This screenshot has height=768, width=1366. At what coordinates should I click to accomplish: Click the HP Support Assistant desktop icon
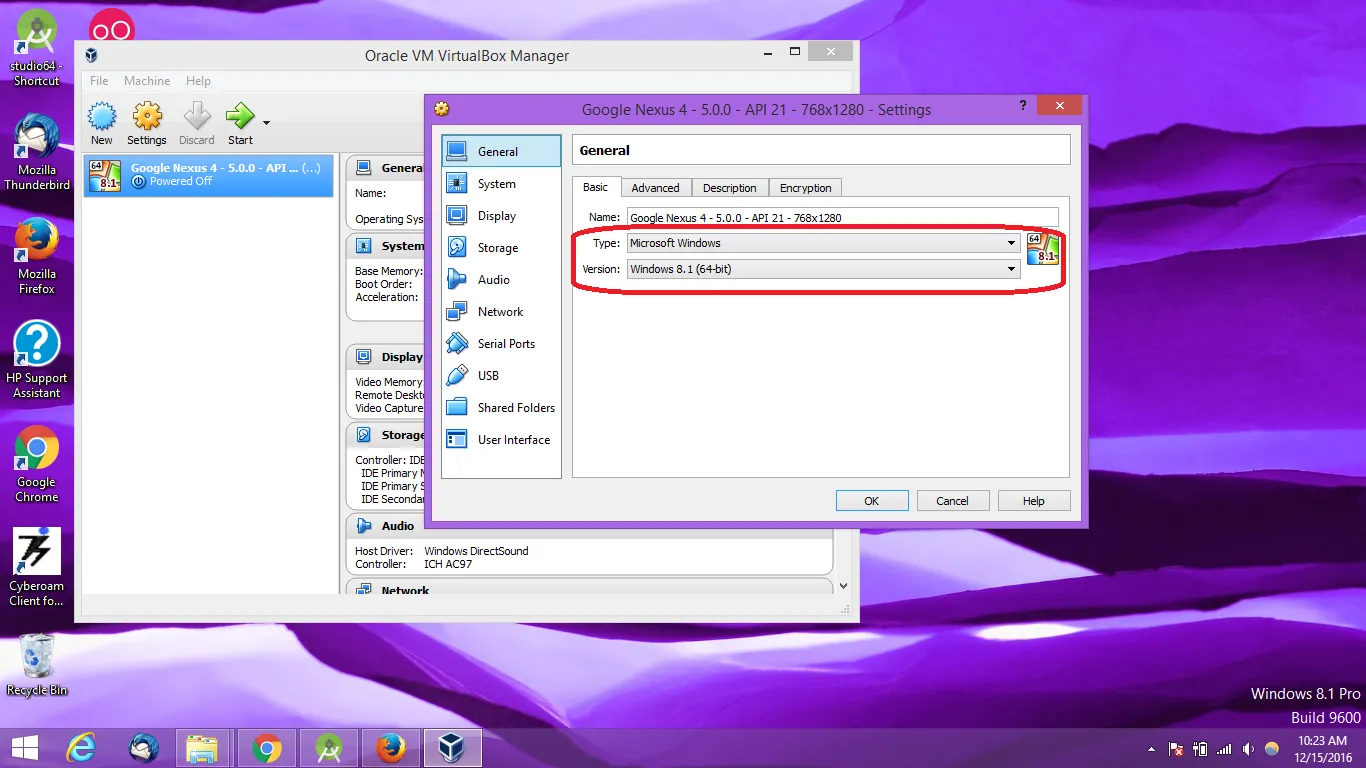coord(37,360)
